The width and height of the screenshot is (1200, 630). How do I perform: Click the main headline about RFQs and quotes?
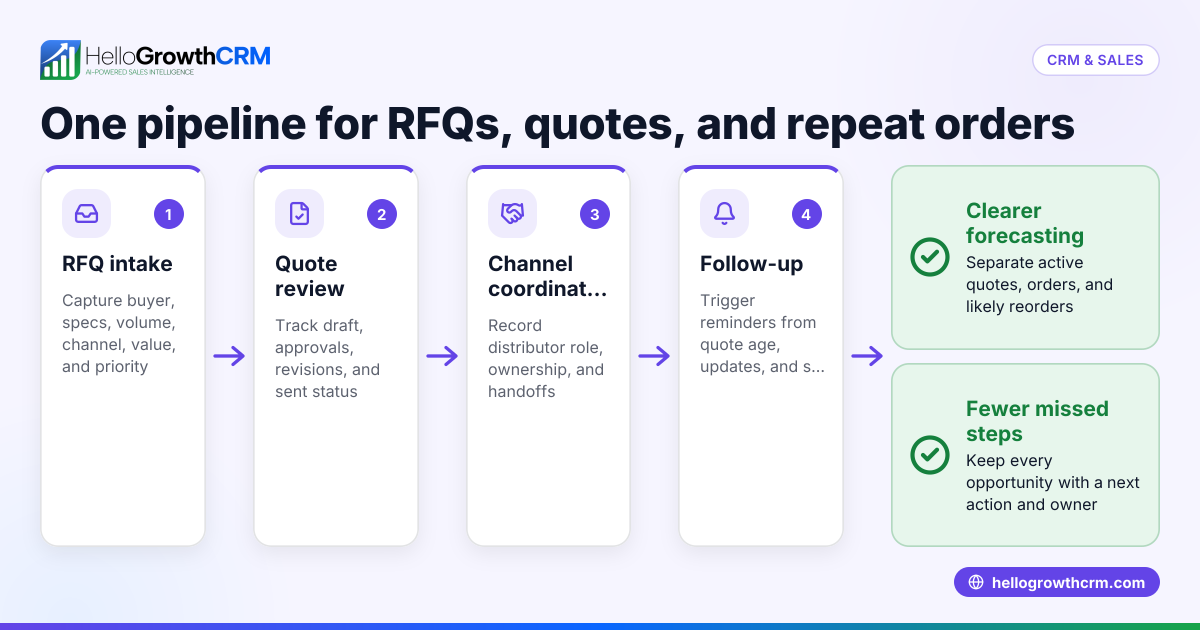pyautogui.click(x=557, y=124)
